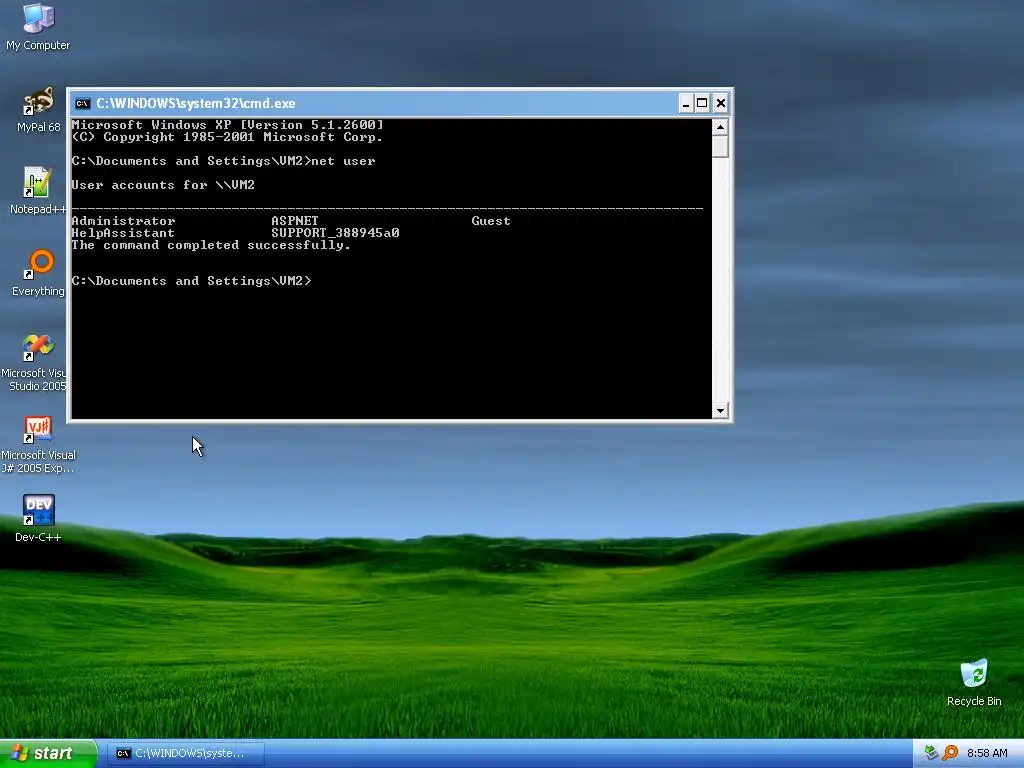1024x768 pixels.
Task: Click the 8:58 AM taskbar clock
Action: point(987,753)
